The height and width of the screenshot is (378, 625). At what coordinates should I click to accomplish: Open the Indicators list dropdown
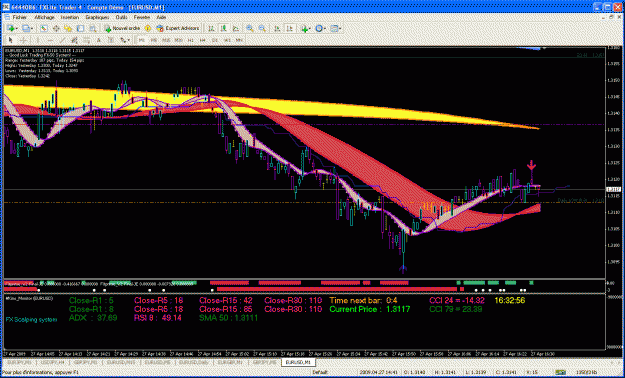pos(306,28)
